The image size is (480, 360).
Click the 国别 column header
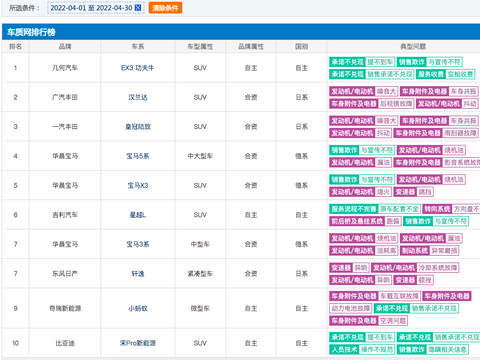[x=301, y=46]
